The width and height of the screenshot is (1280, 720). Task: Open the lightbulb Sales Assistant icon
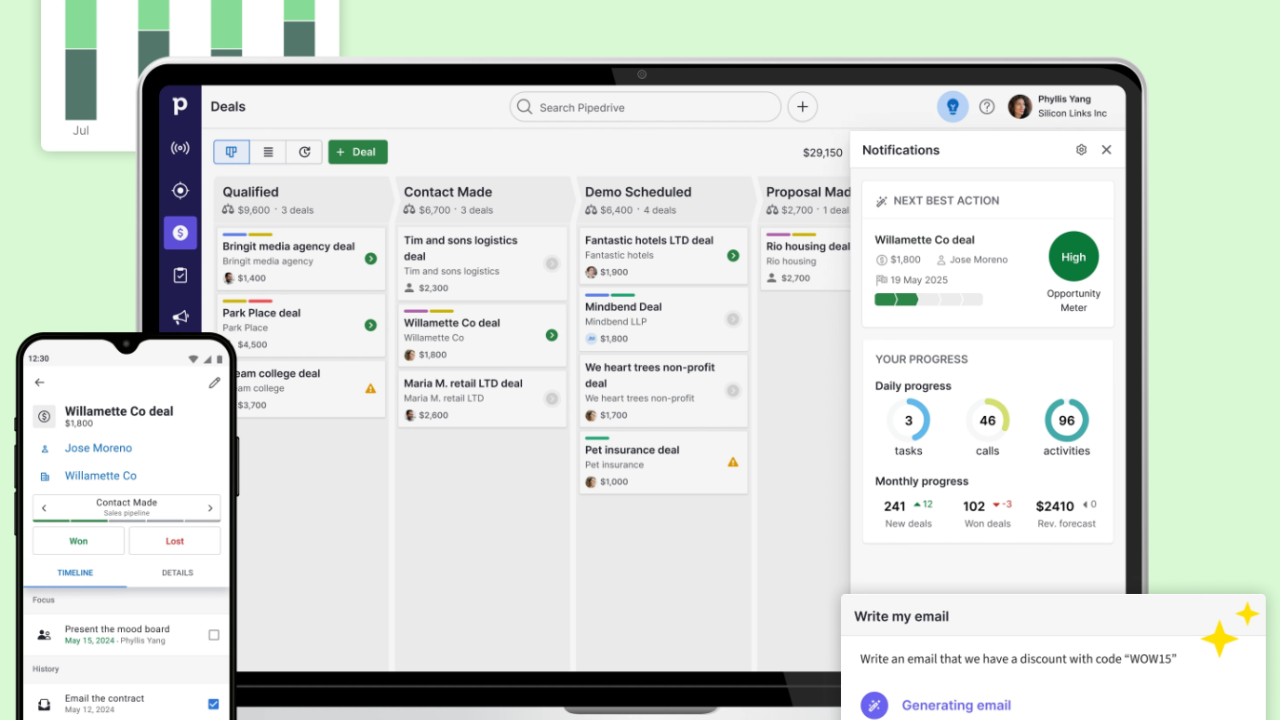[952, 107]
